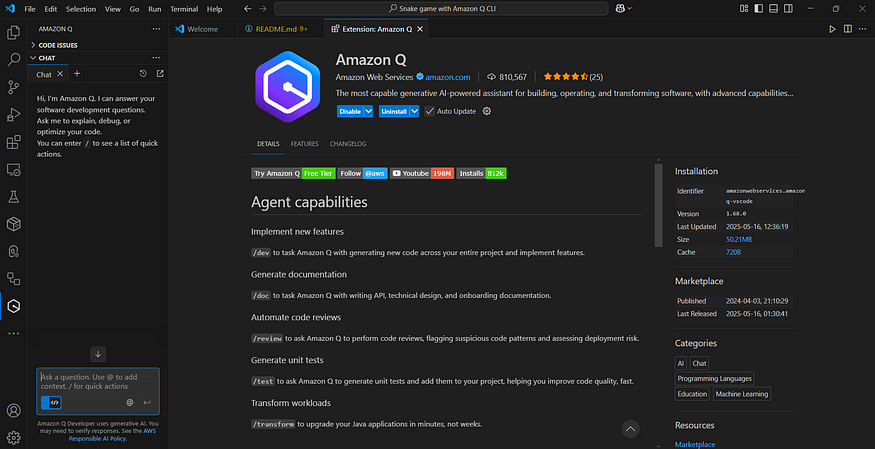Show additional views via activity bar ellipsis
This screenshot has width=875, height=449.
(13, 333)
